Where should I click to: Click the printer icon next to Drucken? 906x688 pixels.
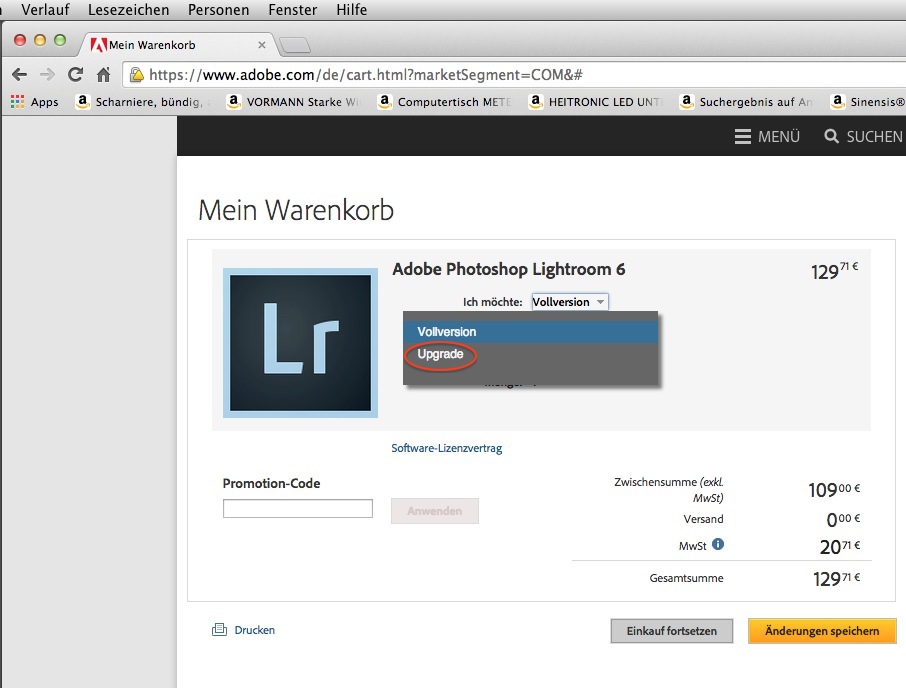[x=220, y=630]
